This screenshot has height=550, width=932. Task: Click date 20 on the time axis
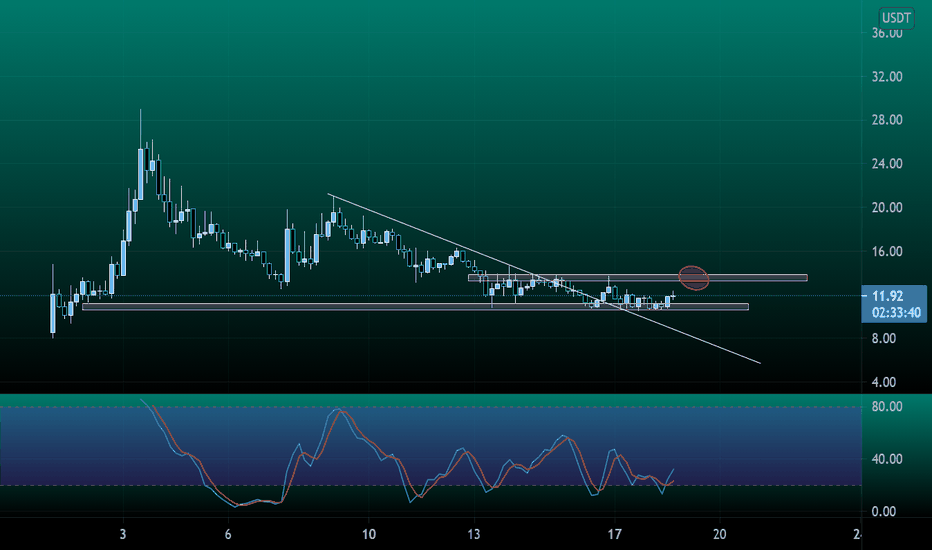[719, 534]
